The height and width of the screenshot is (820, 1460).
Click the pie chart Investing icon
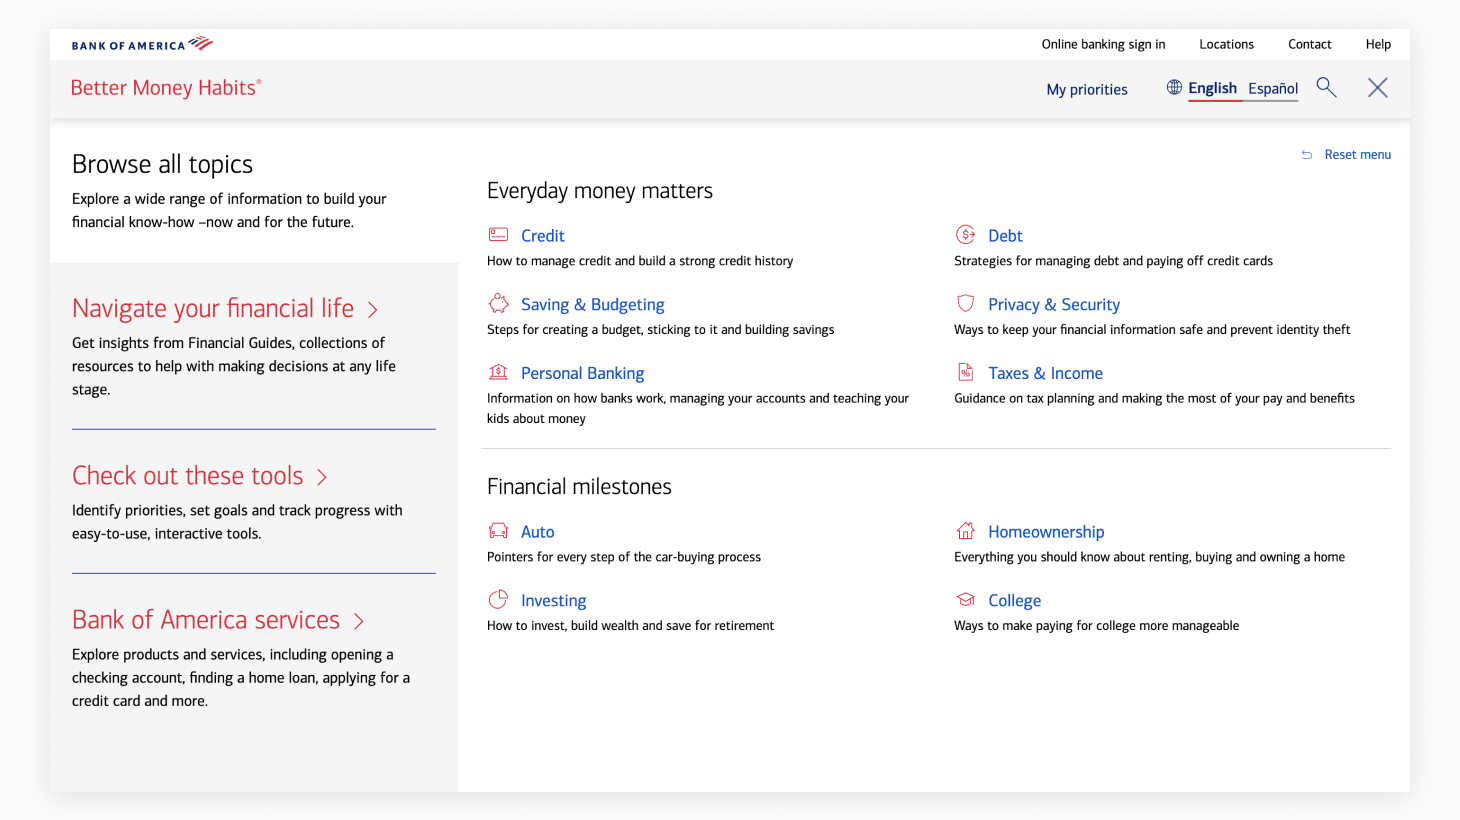click(x=498, y=600)
